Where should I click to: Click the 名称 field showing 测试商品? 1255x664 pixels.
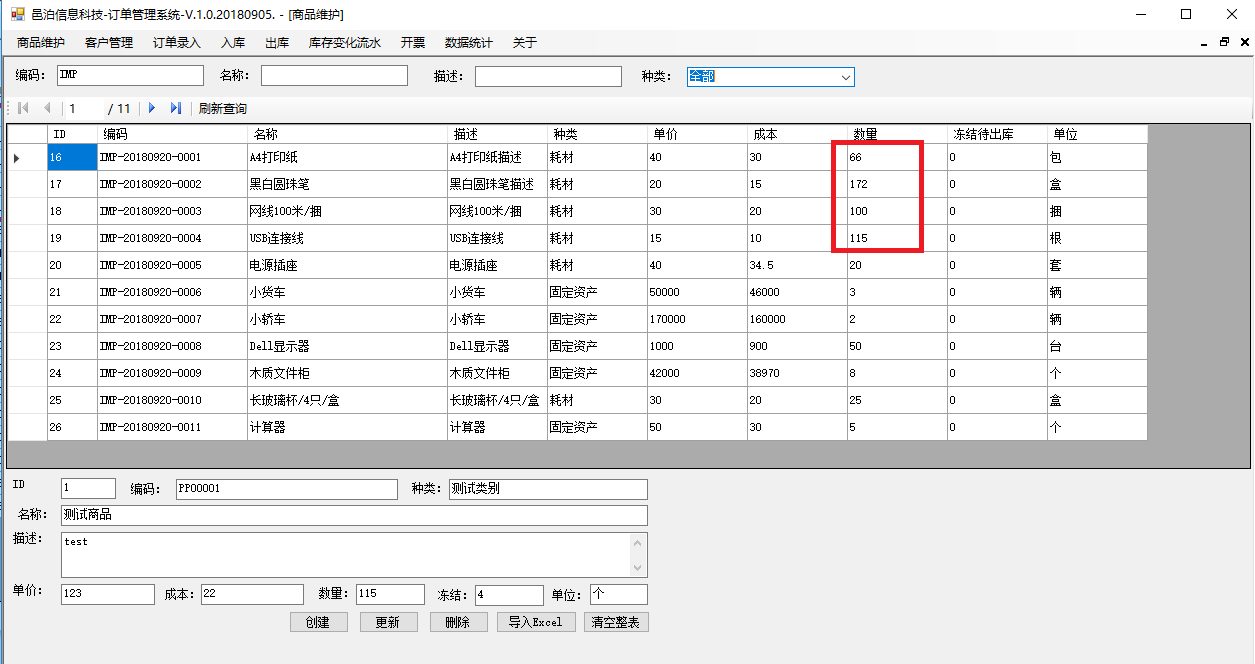pos(354,515)
